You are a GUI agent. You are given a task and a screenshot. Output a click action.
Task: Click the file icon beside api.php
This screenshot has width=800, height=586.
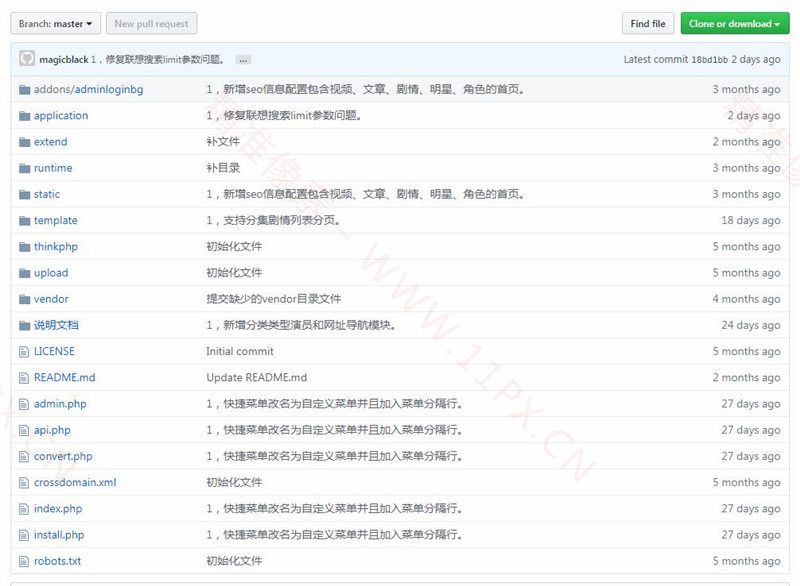click(24, 430)
